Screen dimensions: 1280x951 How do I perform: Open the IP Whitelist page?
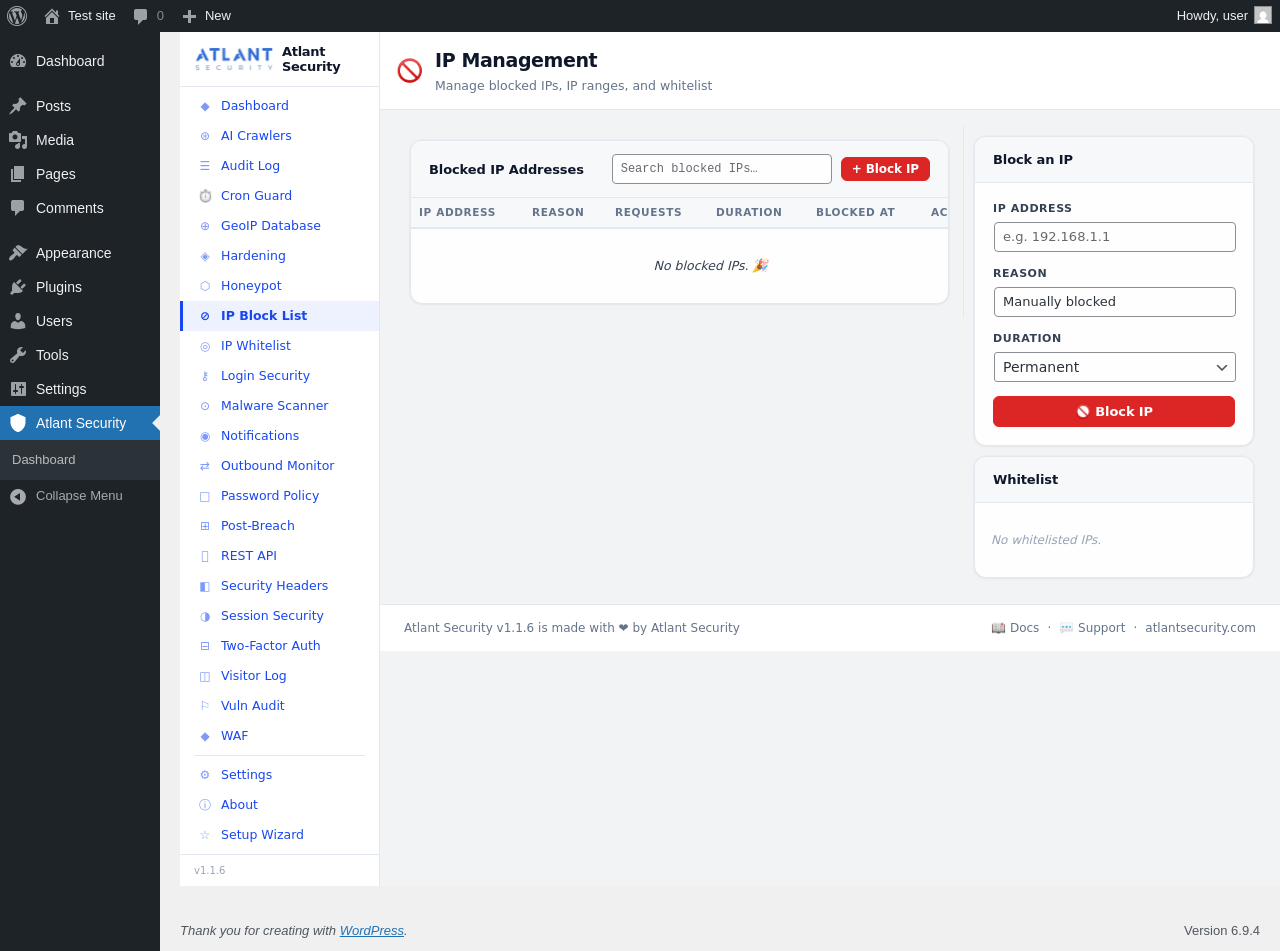[256, 346]
